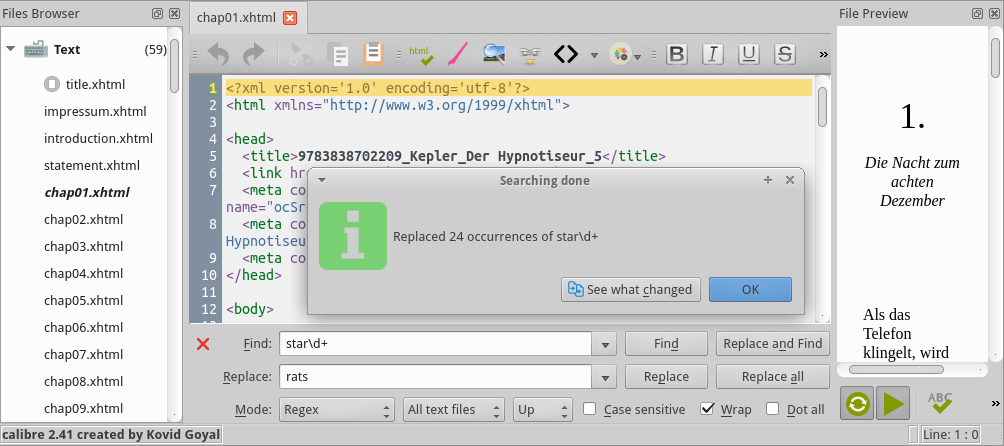Enable the Dot all checkbox

click(773, 409)
